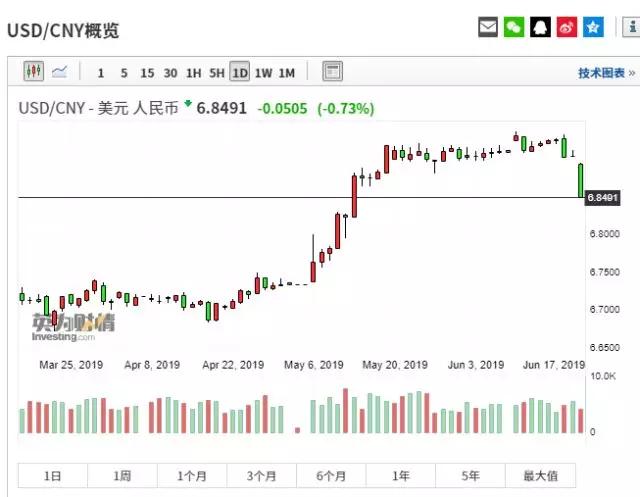Switch to candlestick chart type
Viewport: 640px width, 497px height.
[34, 72]
